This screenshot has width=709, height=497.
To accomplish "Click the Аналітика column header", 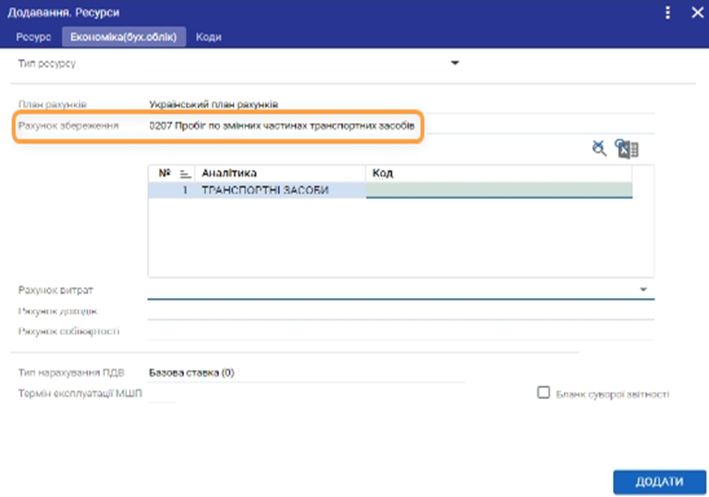I will 280,173.
